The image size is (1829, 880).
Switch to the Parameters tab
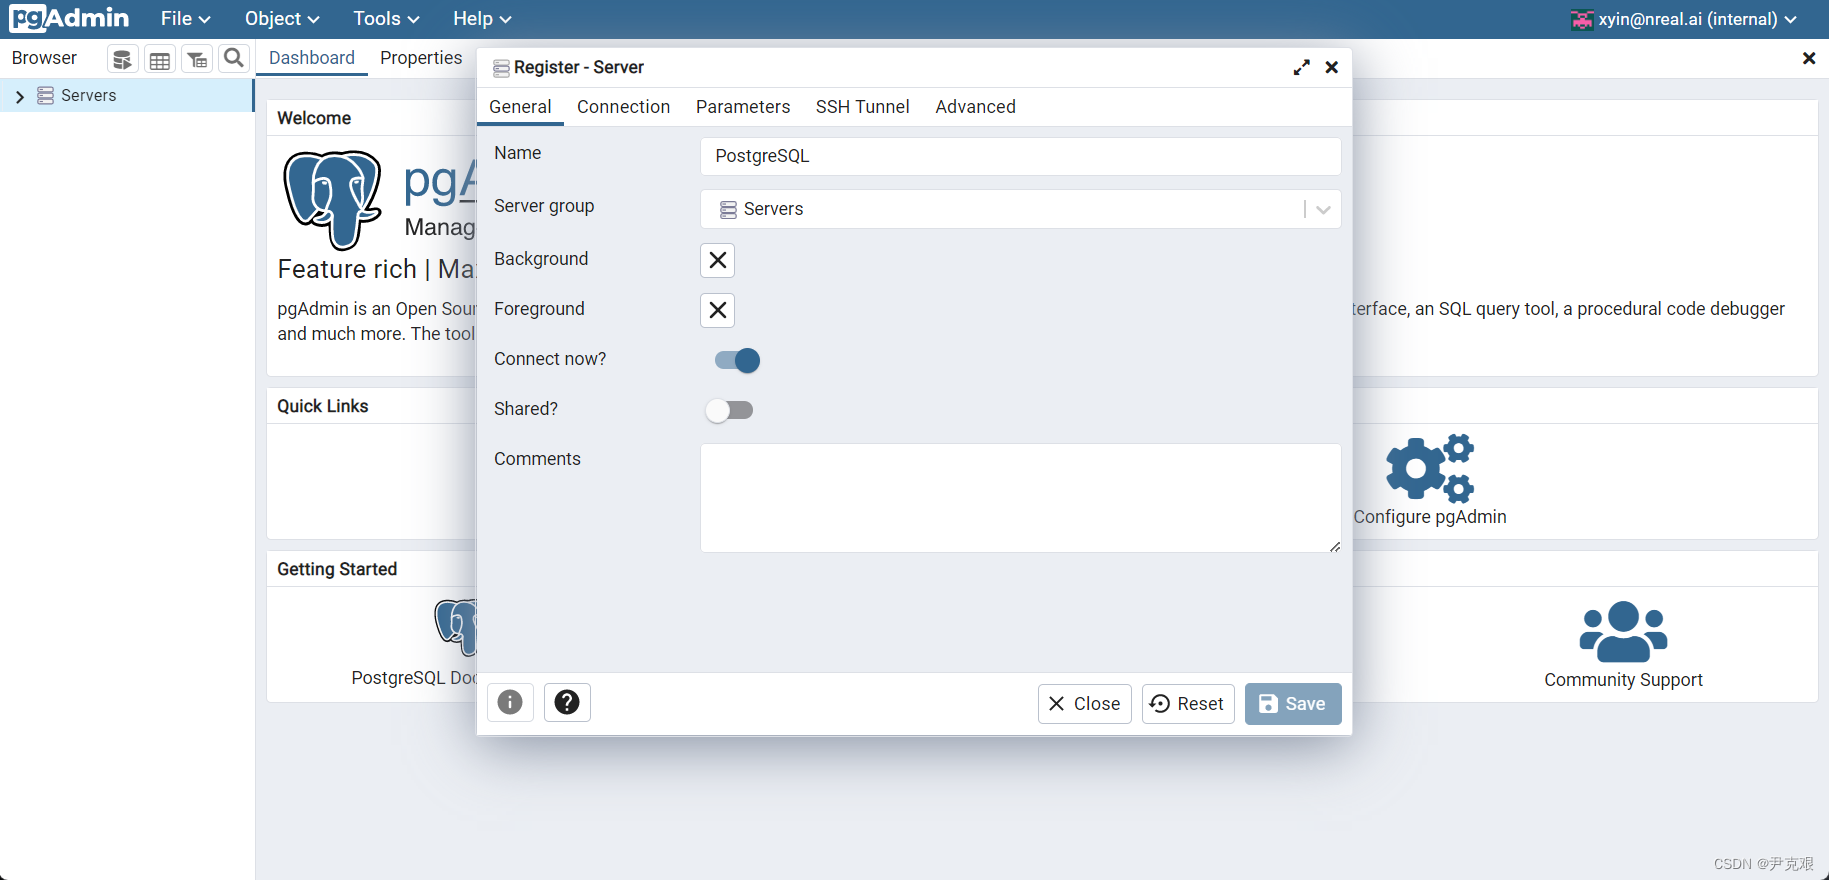point(743,107)
